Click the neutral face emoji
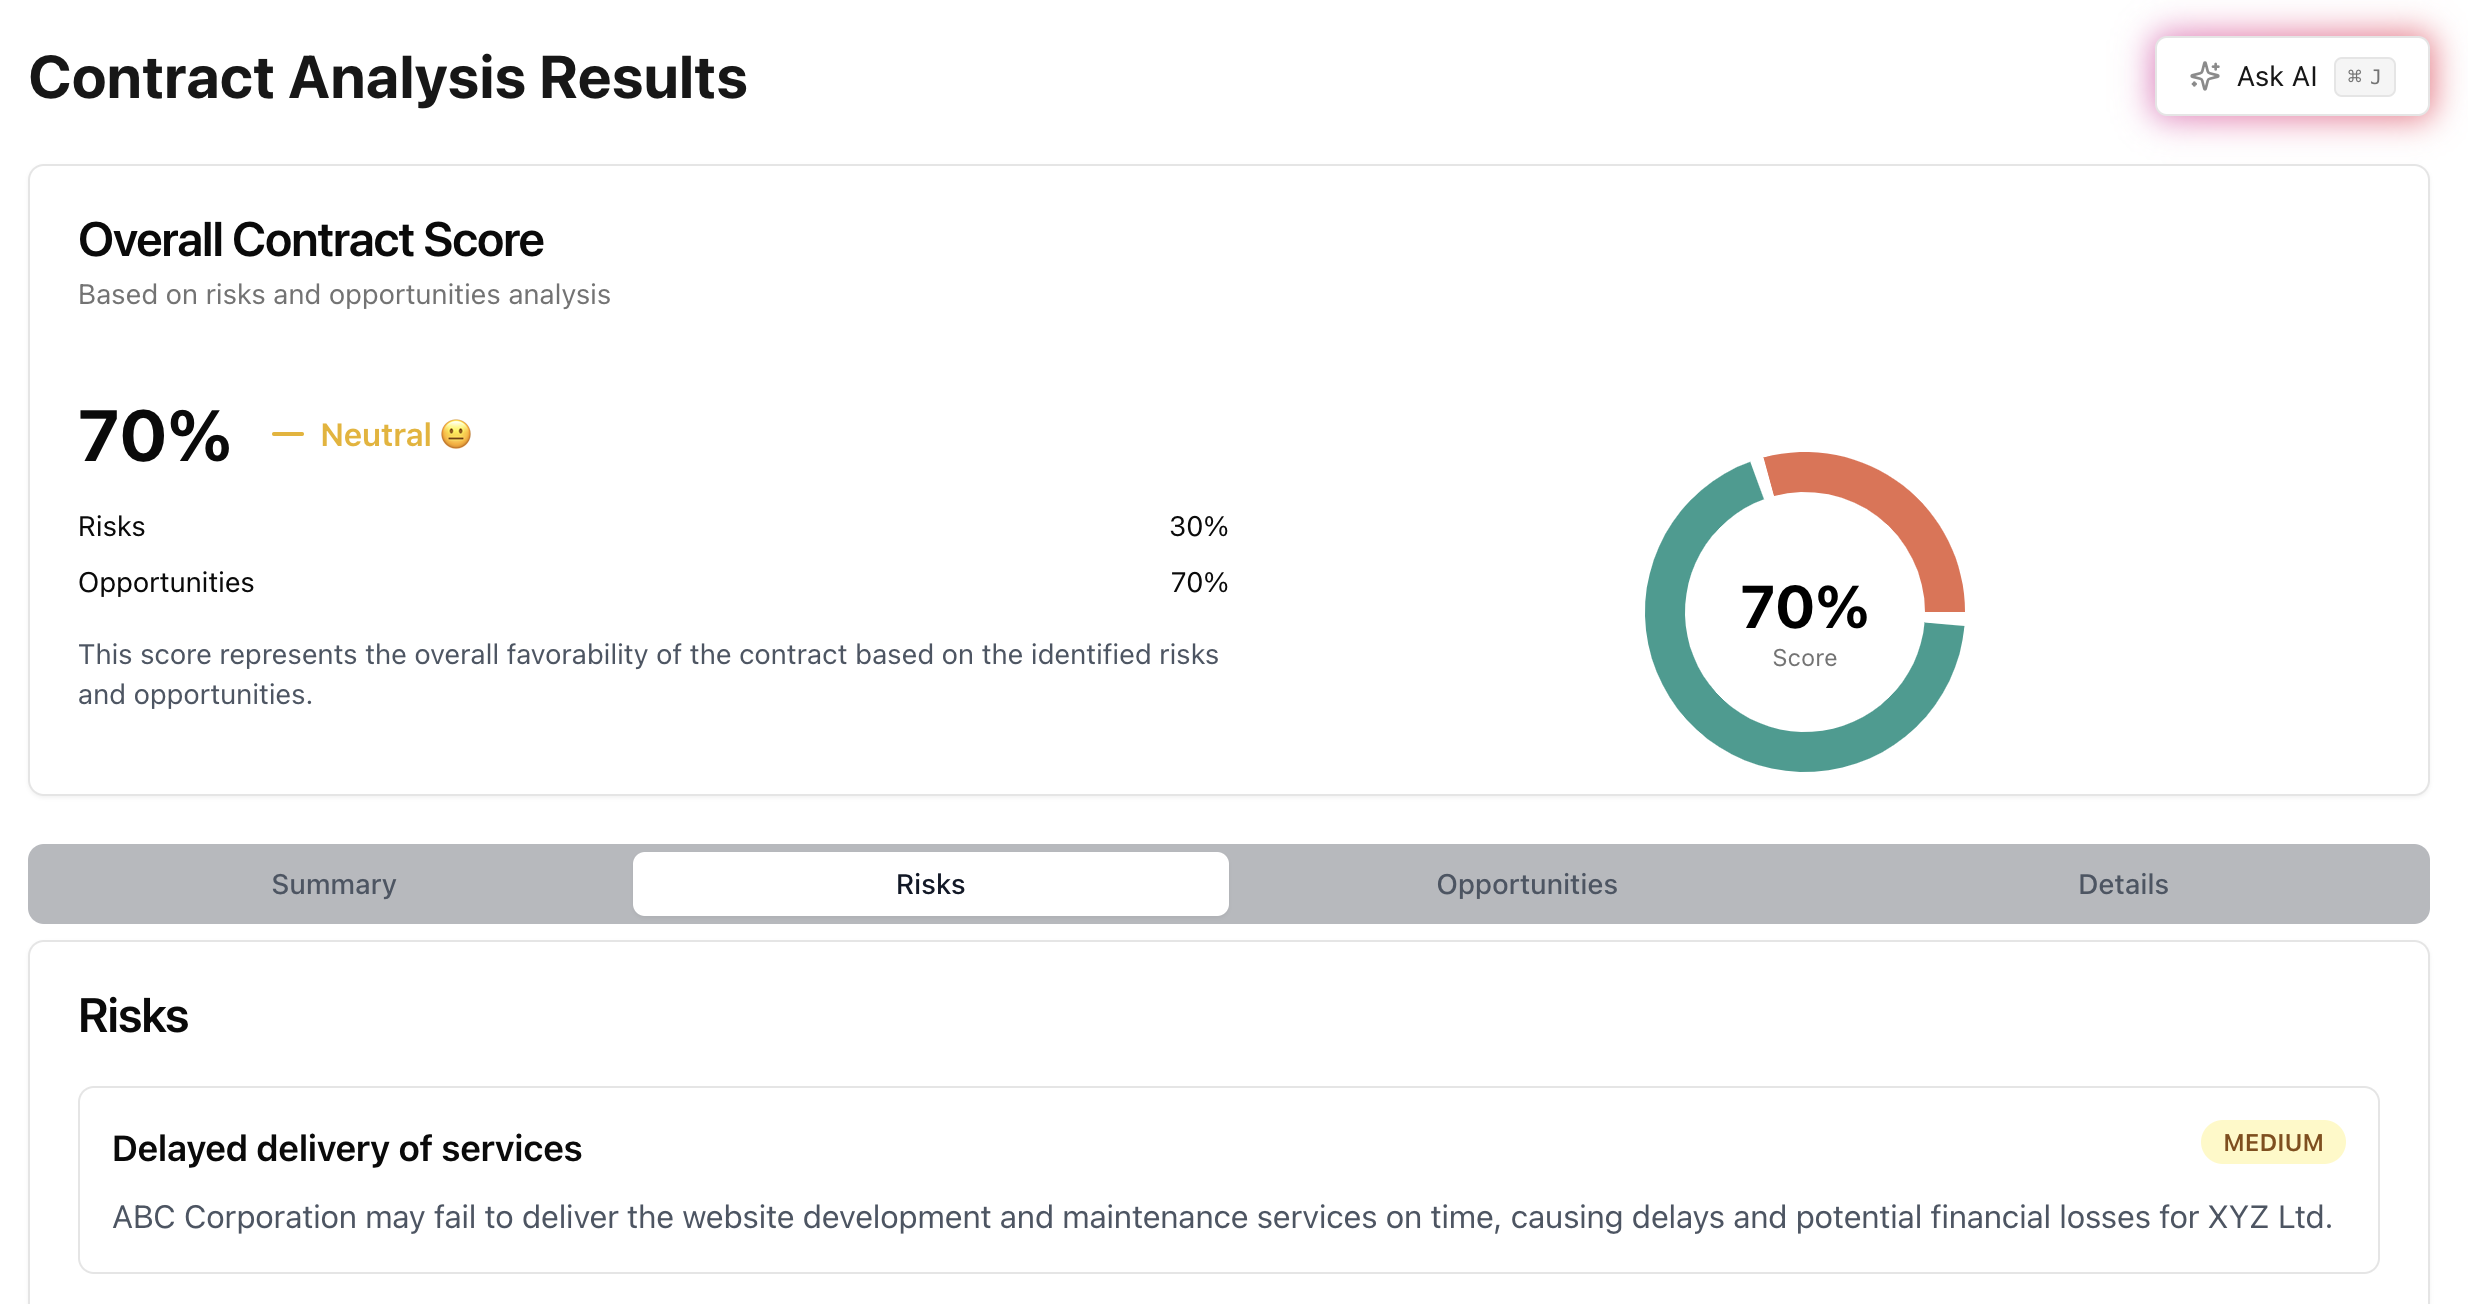2468x1304 pixels. pyautogui.click(x=456, y=434)
